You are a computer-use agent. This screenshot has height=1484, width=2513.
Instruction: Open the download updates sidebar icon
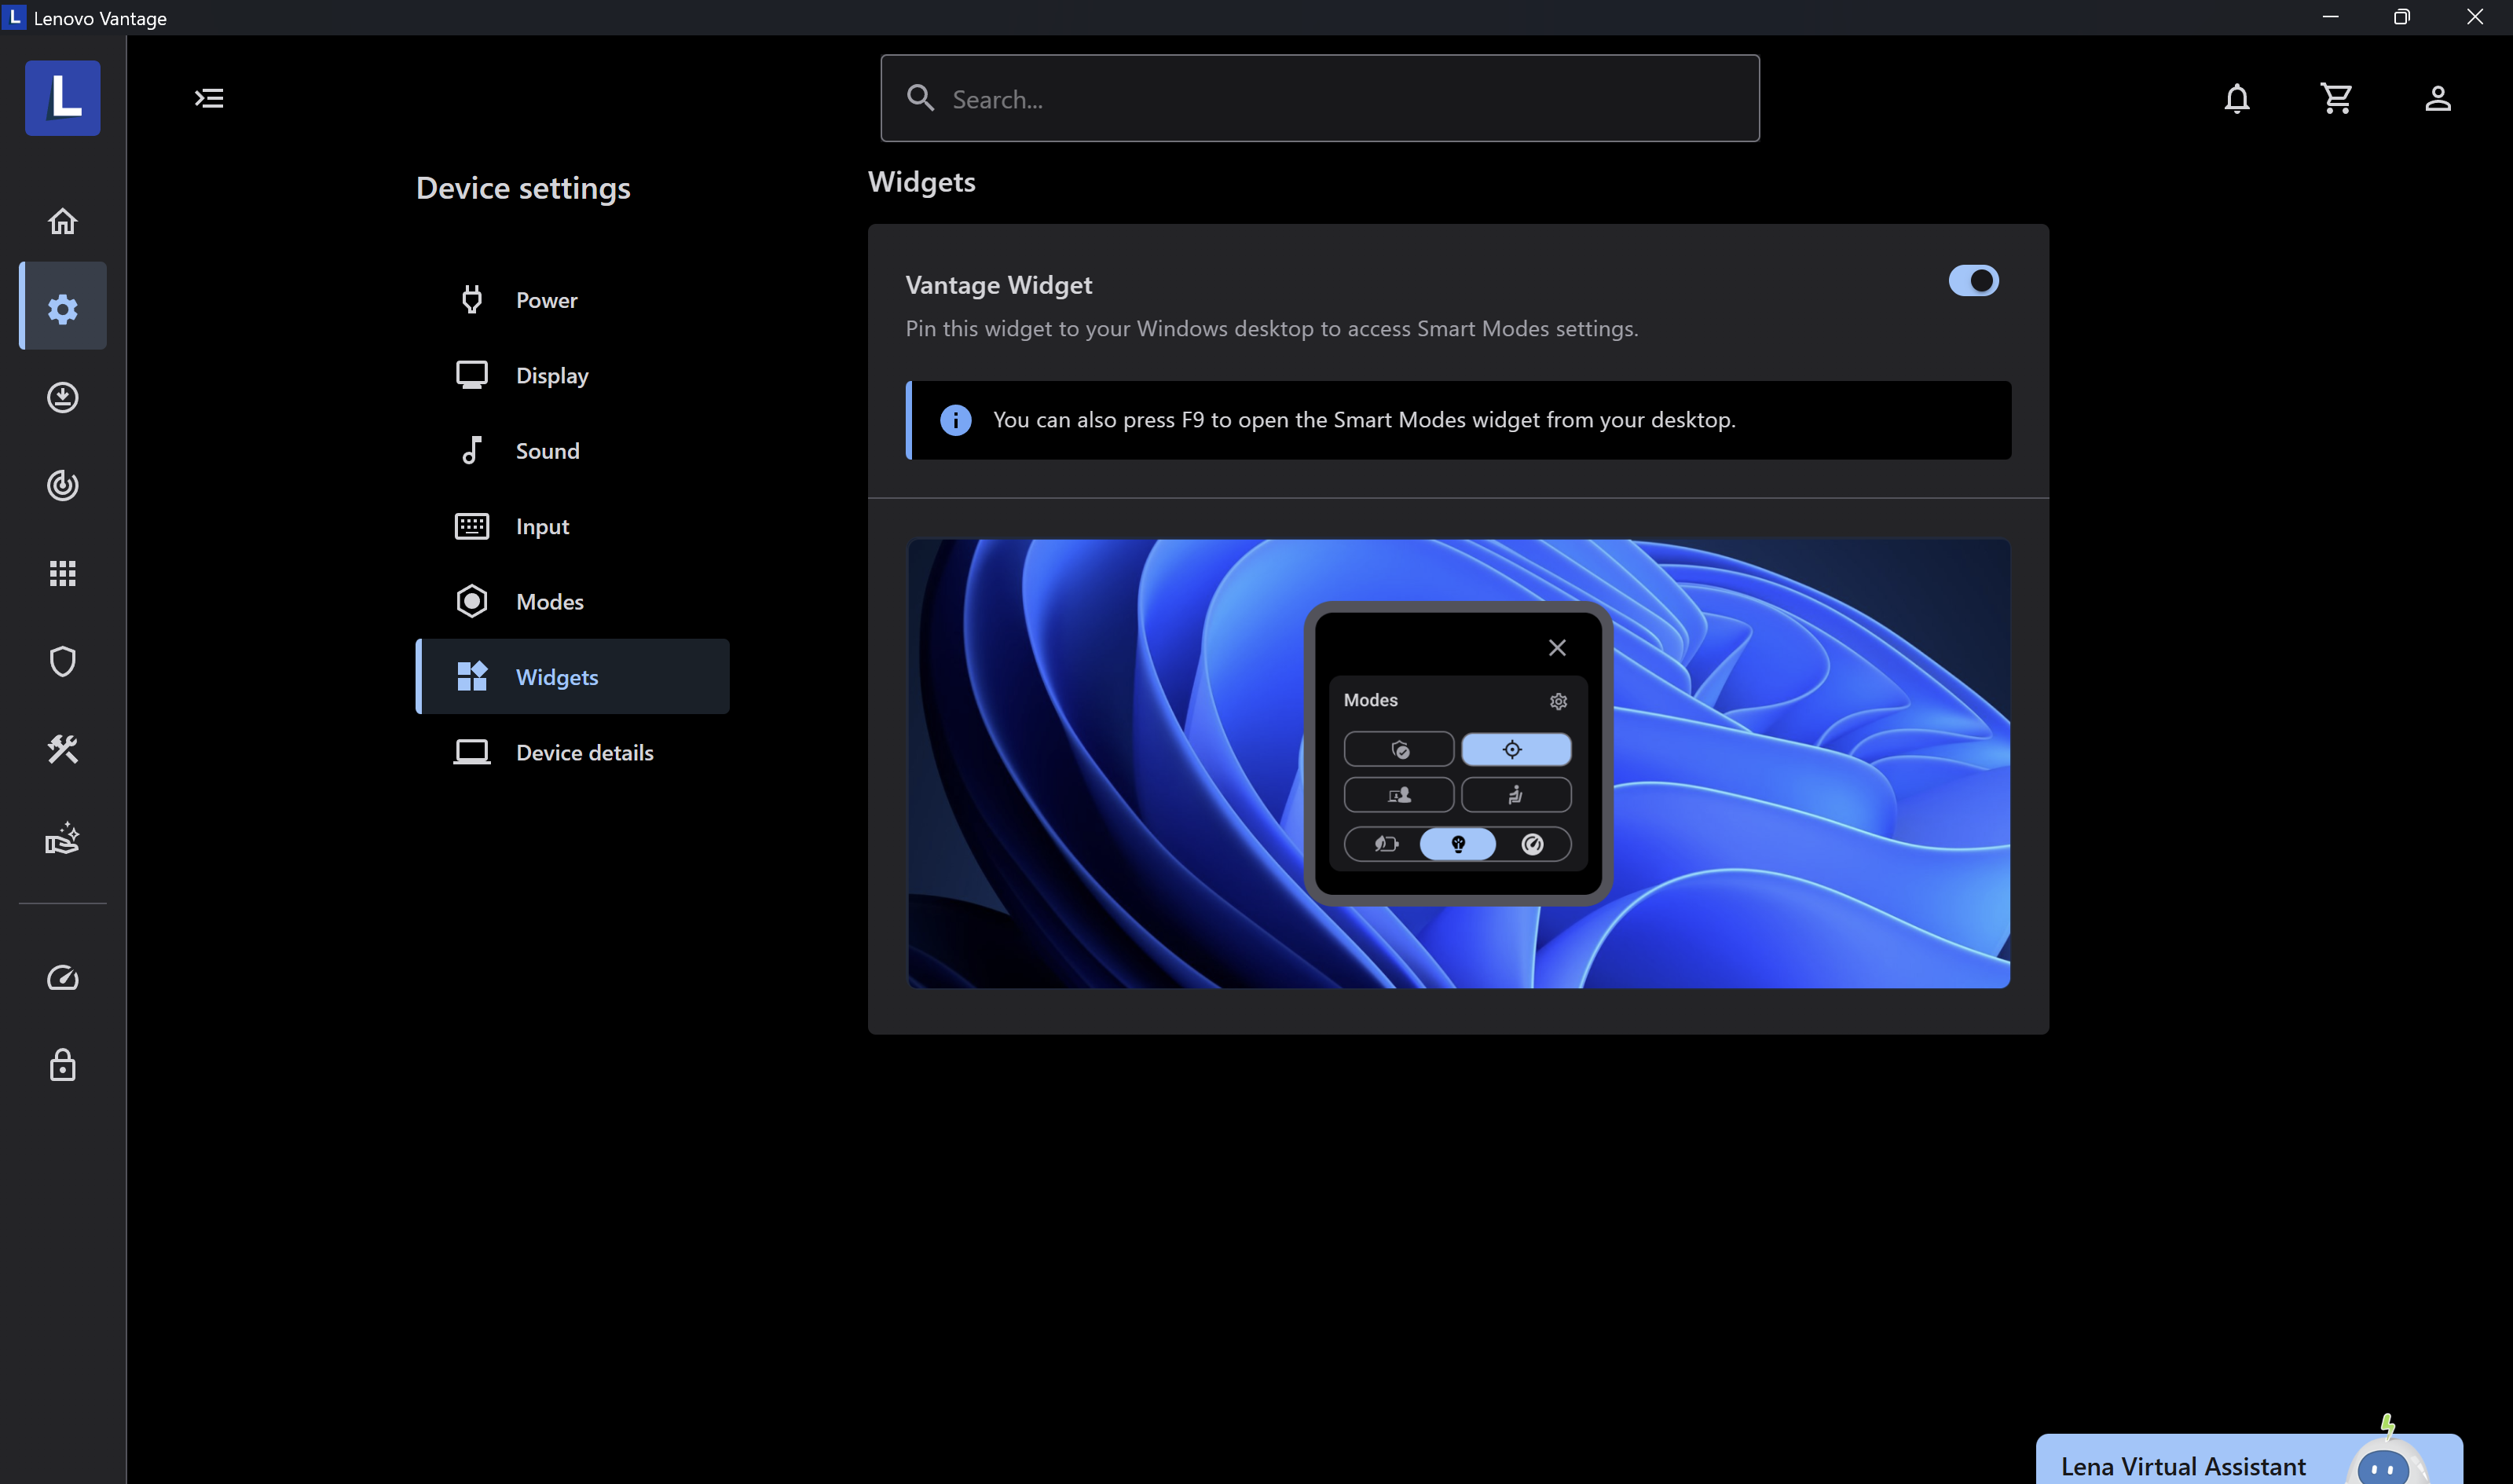[x=63, y=397]
